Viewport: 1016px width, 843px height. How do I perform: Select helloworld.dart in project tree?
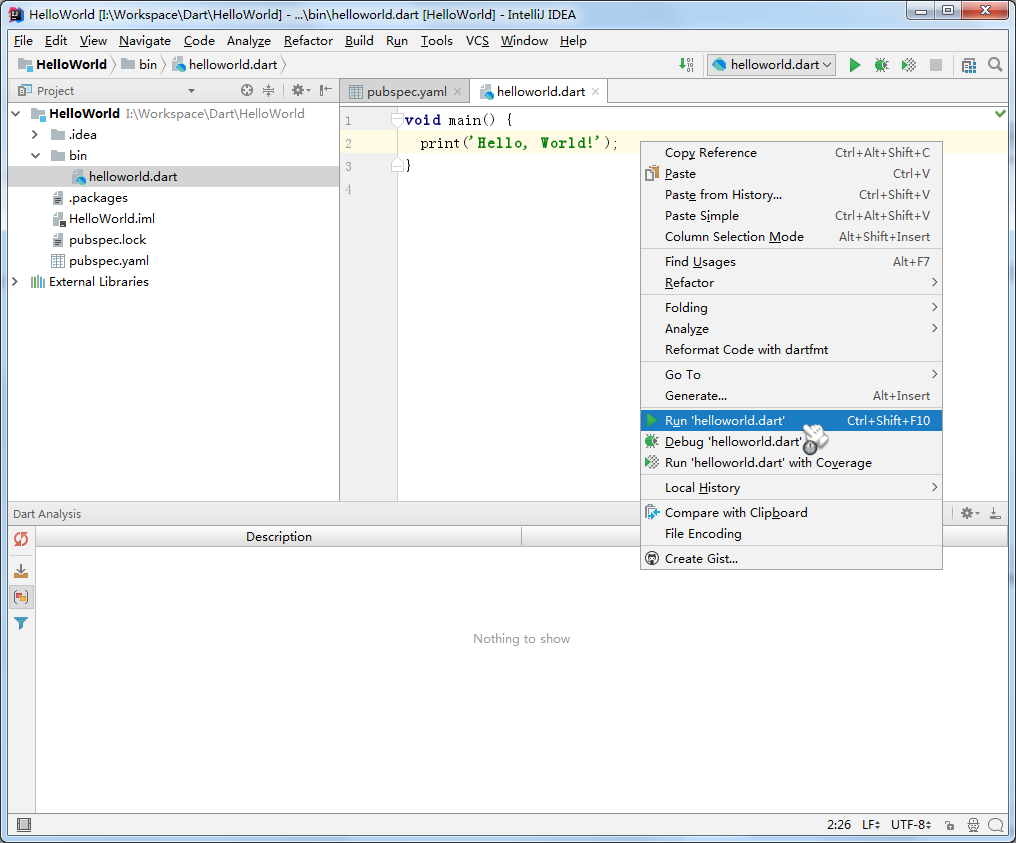[x=133, y=176]
